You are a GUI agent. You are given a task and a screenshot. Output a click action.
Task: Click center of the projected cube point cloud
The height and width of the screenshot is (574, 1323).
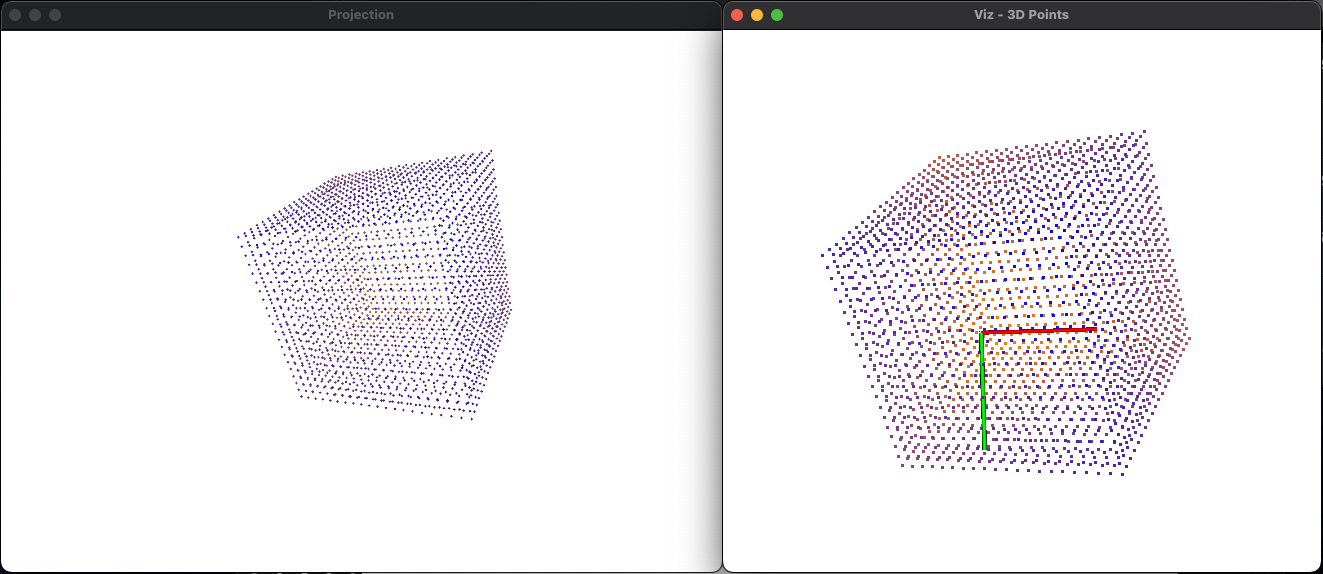click(x=380, y=290)
